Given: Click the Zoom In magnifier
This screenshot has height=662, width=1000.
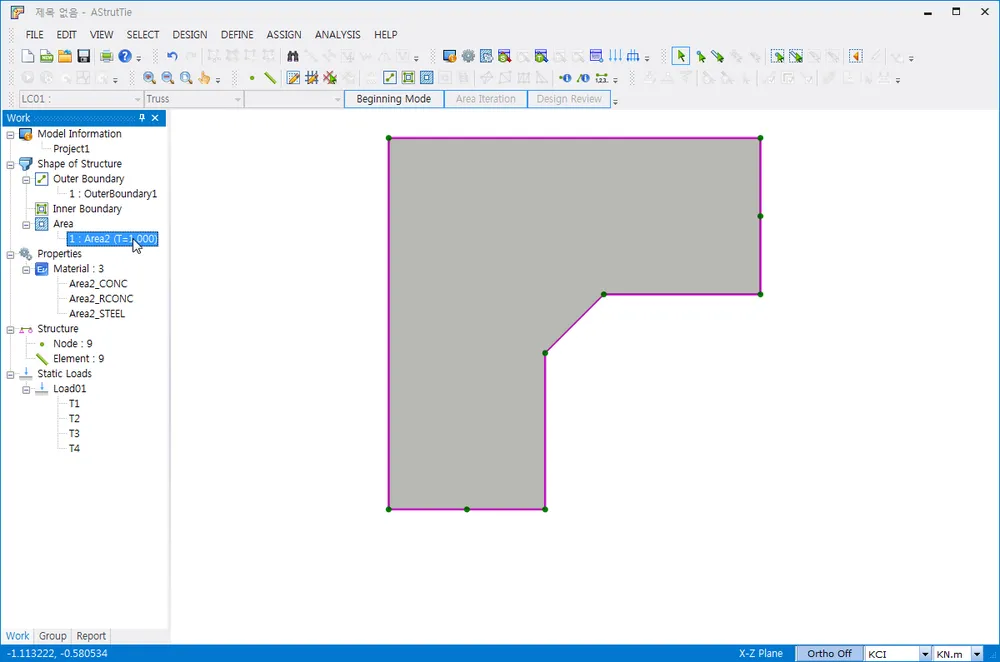Looking at the screenshot, I should click(x=149, y=78).
